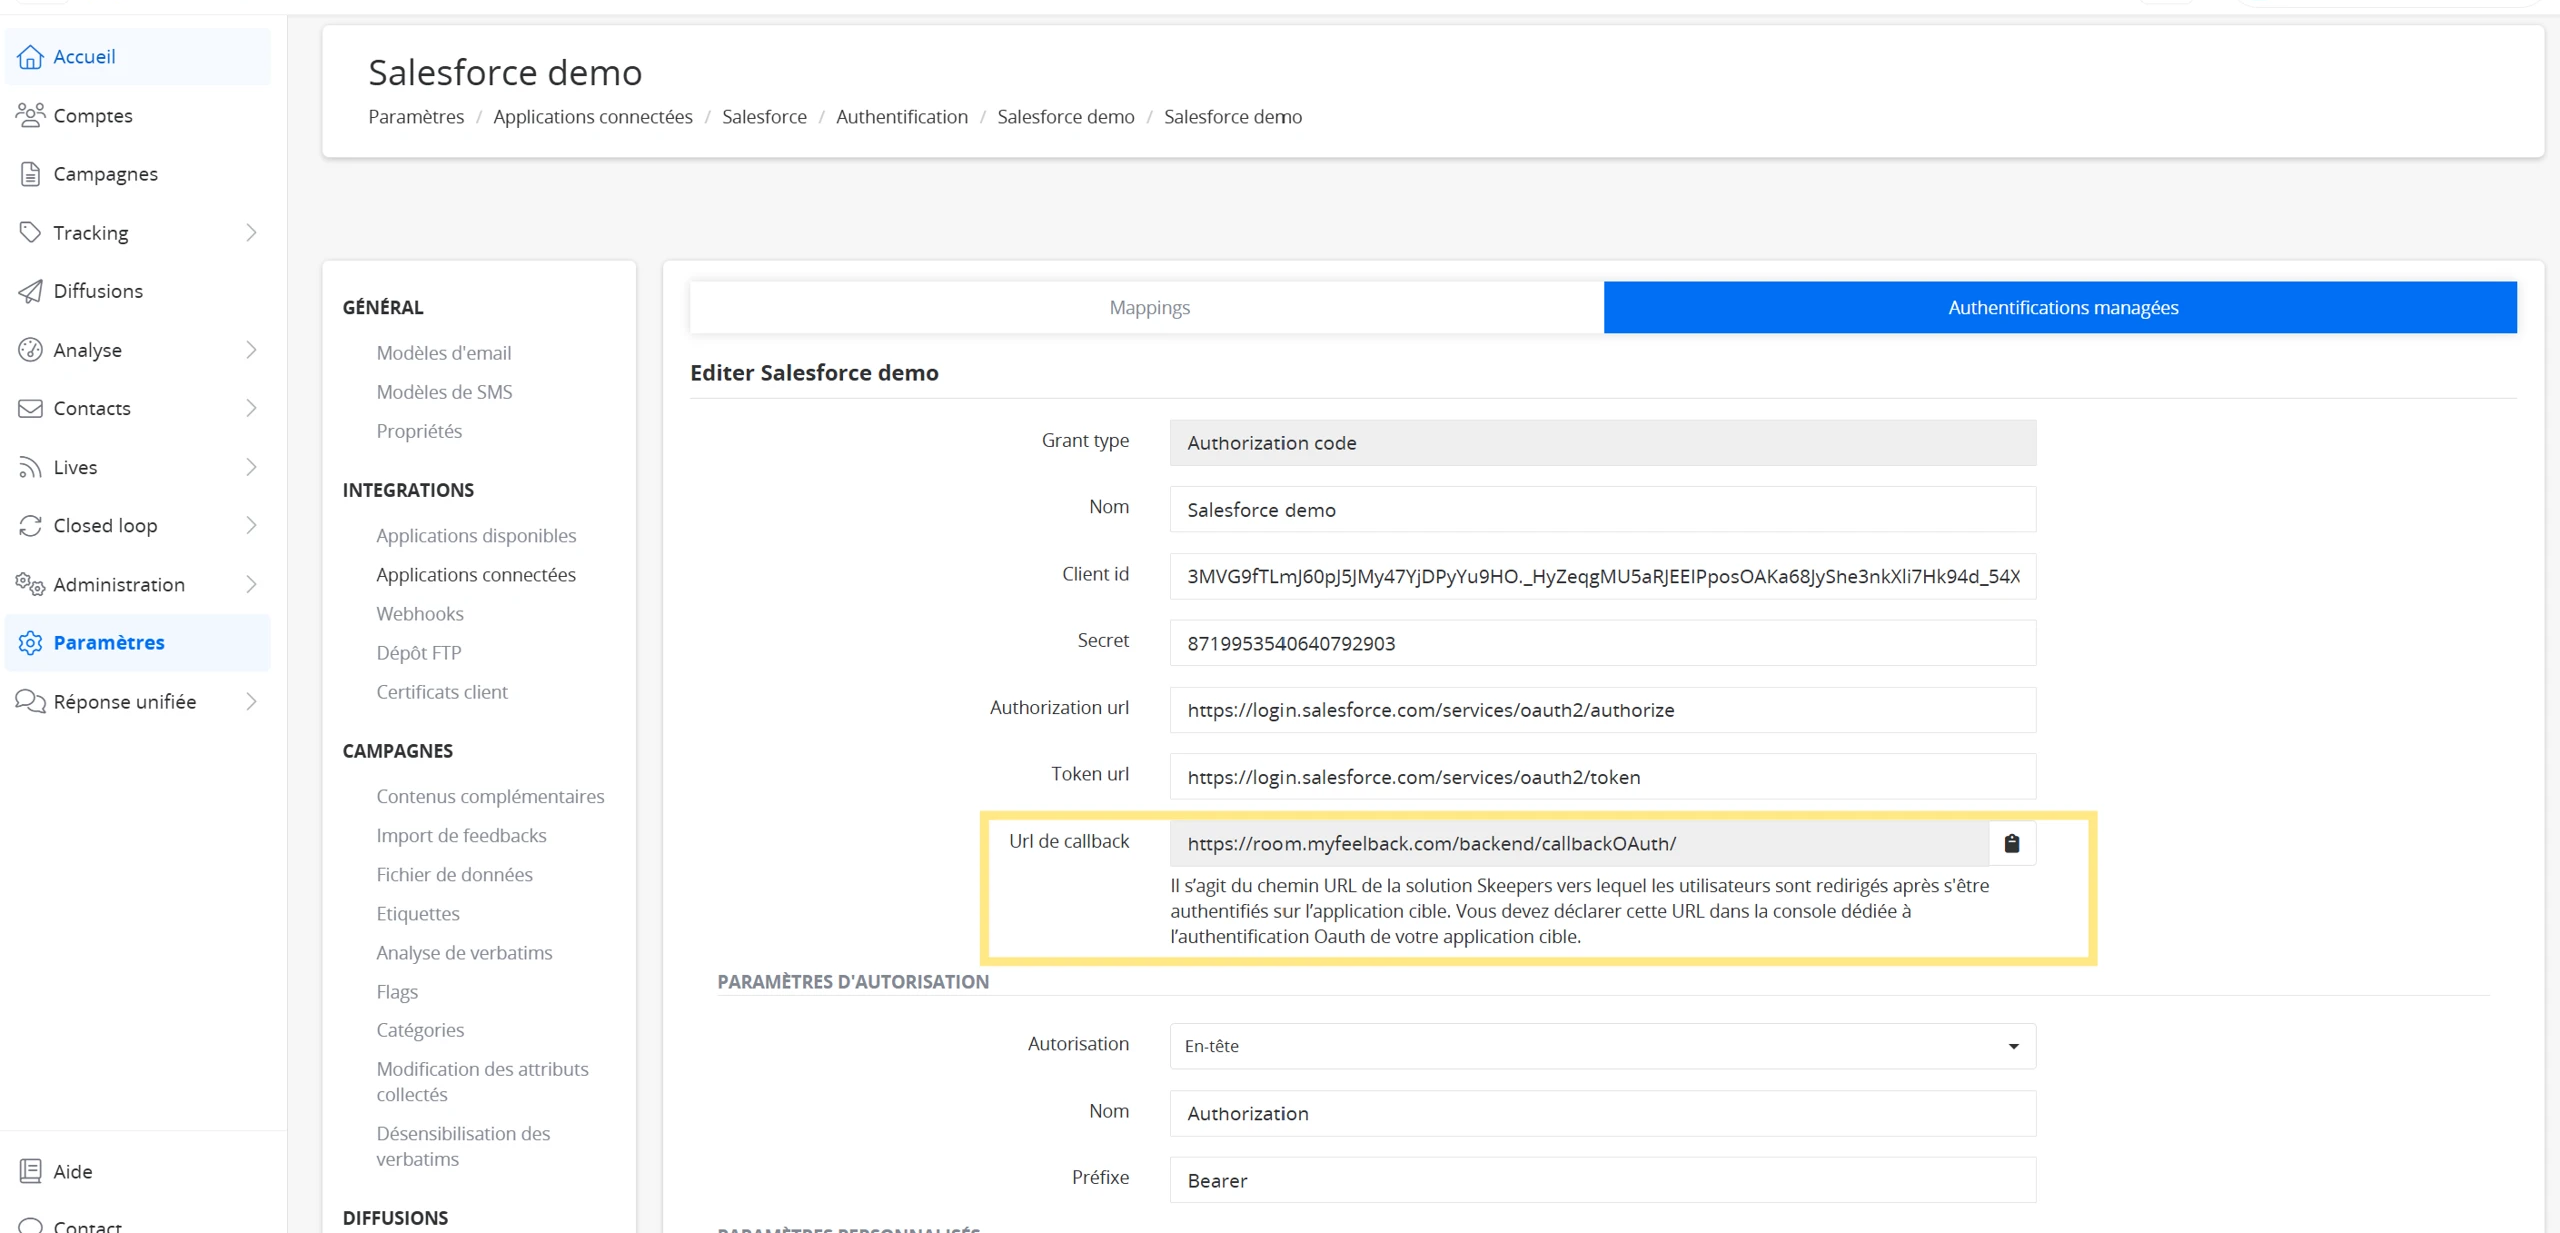This screenshot has width=2560, height=1233.
Task: Open Dépôt FTP settings
Action: (x=419, y=653)
